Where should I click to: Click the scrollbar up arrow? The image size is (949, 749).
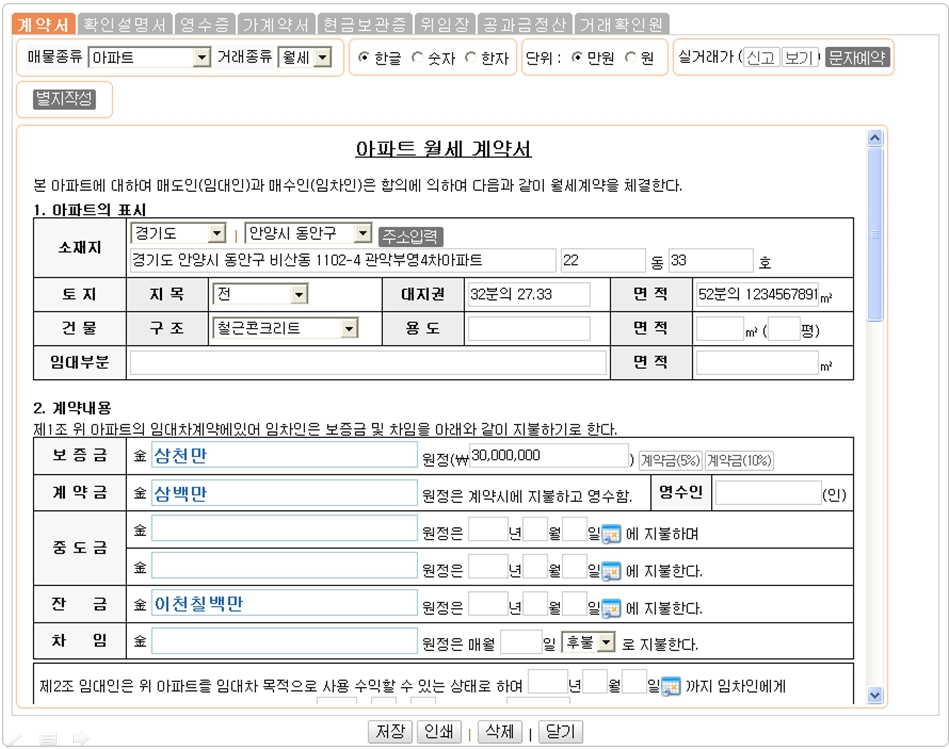click(x=876, y=138)
